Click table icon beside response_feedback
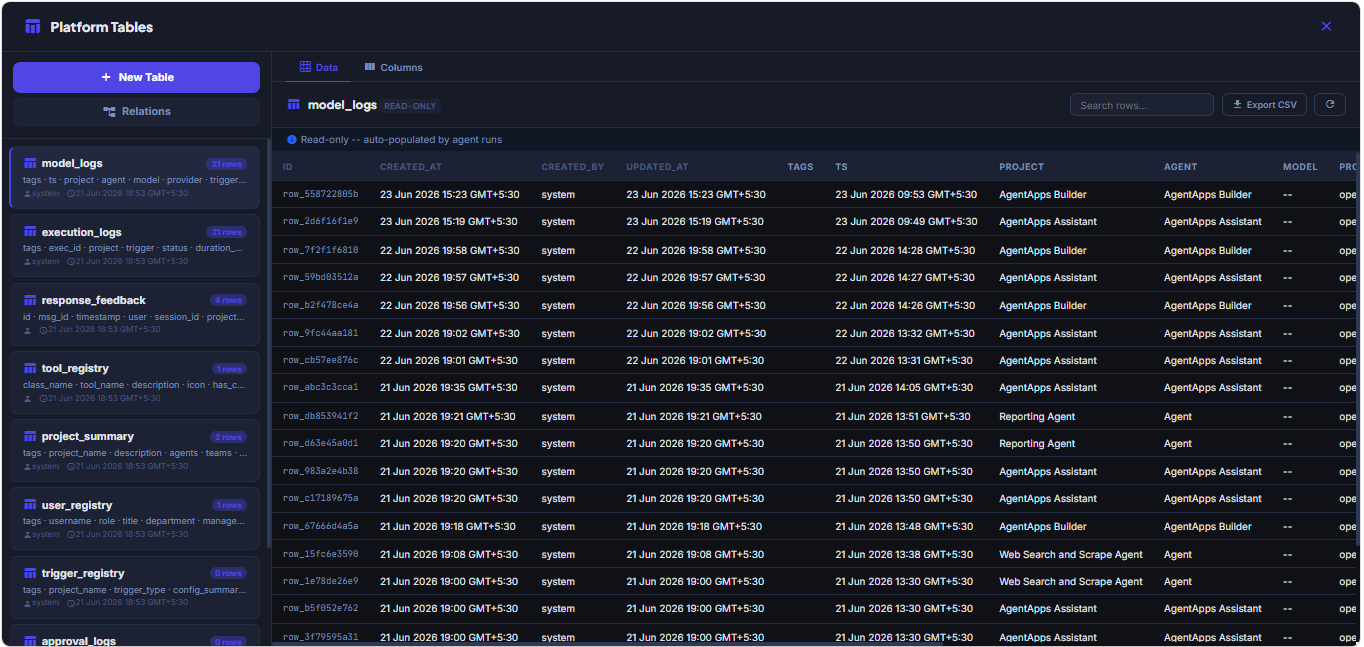Screen dimensions: 1364x647 [x=30, y=300]
